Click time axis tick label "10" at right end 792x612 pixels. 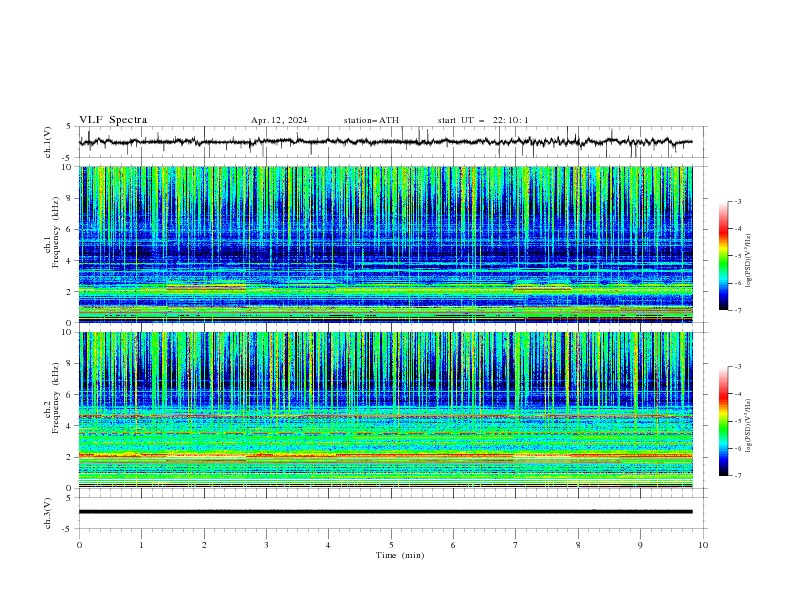[703, 545]
